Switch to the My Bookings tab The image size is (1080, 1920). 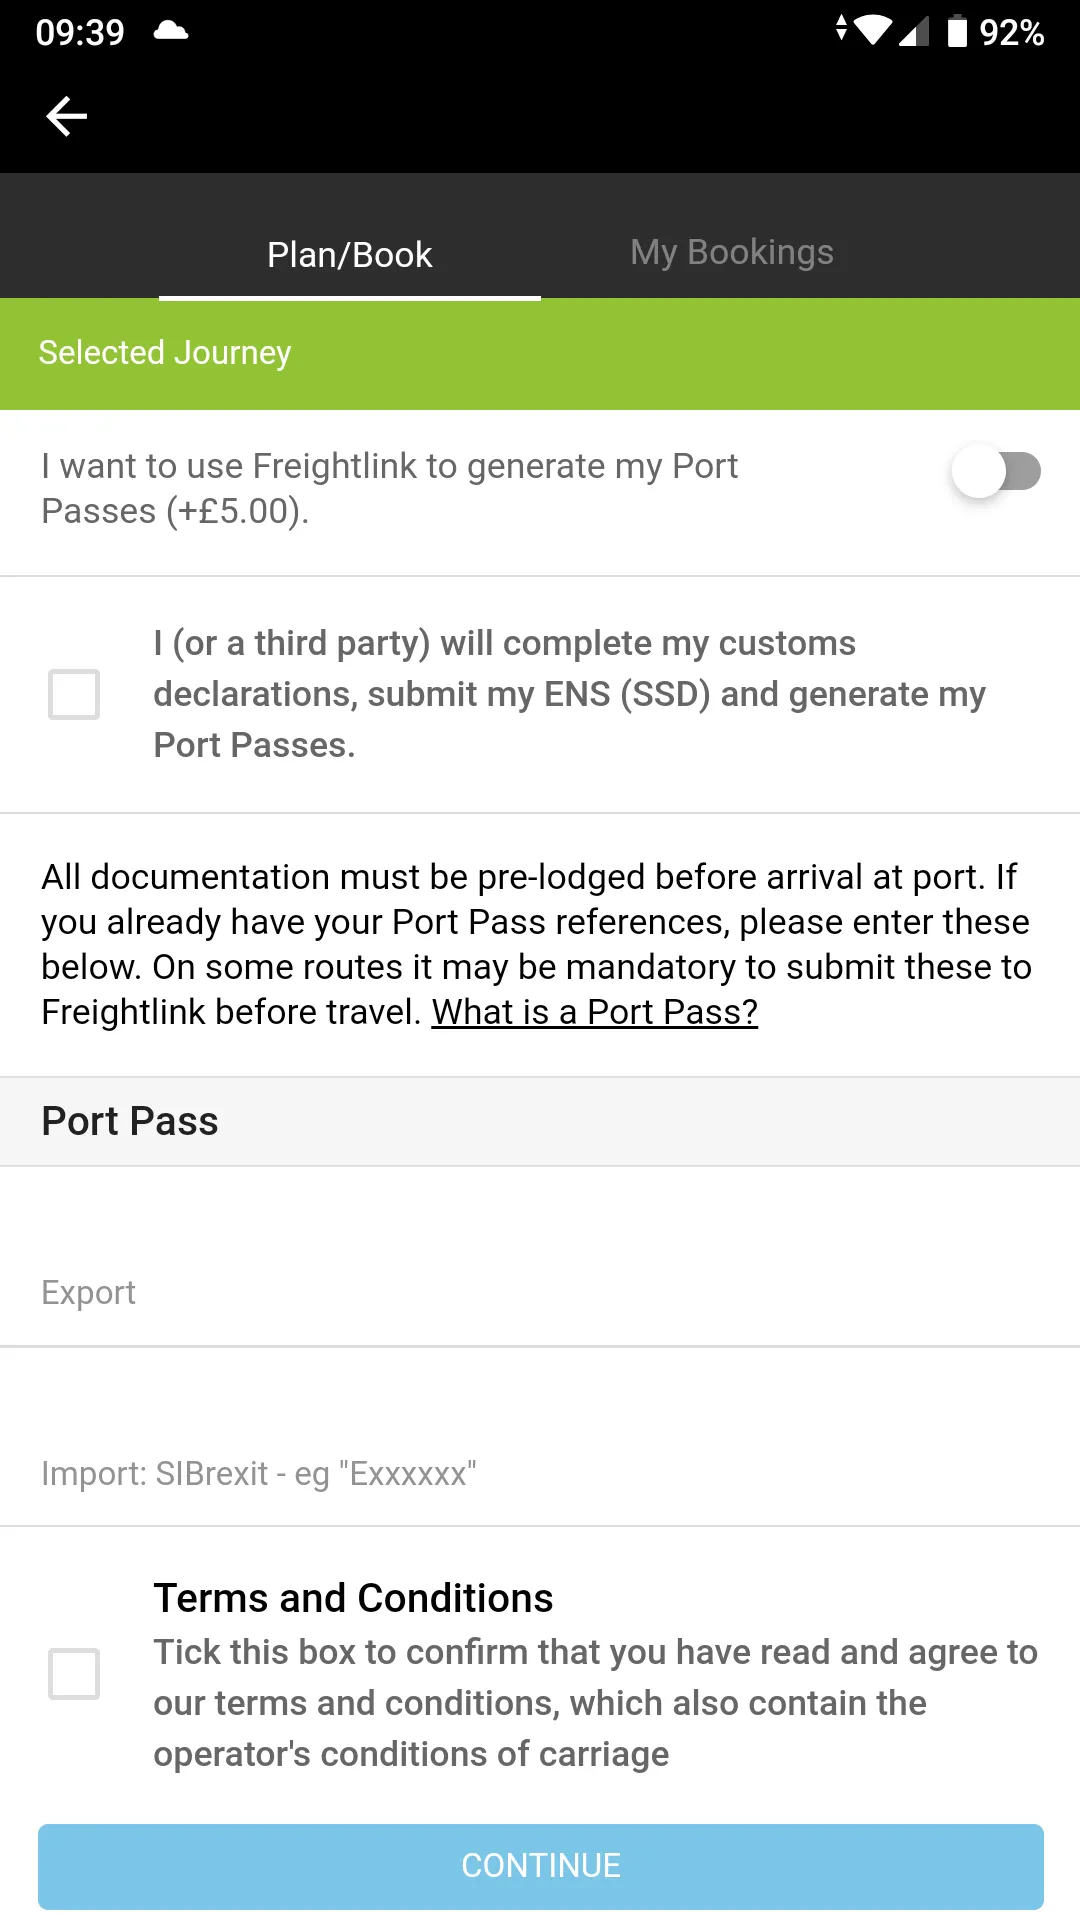tap(732, 252)
